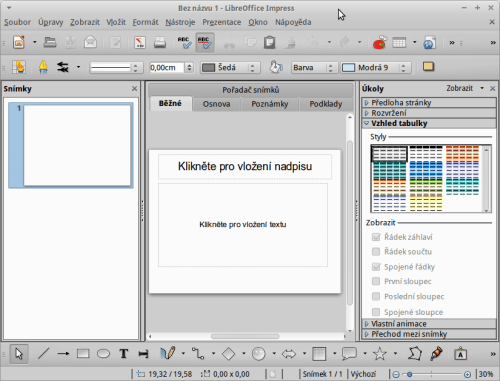Select the Rectangle tool
500x381 pixels.
[83, 354]
